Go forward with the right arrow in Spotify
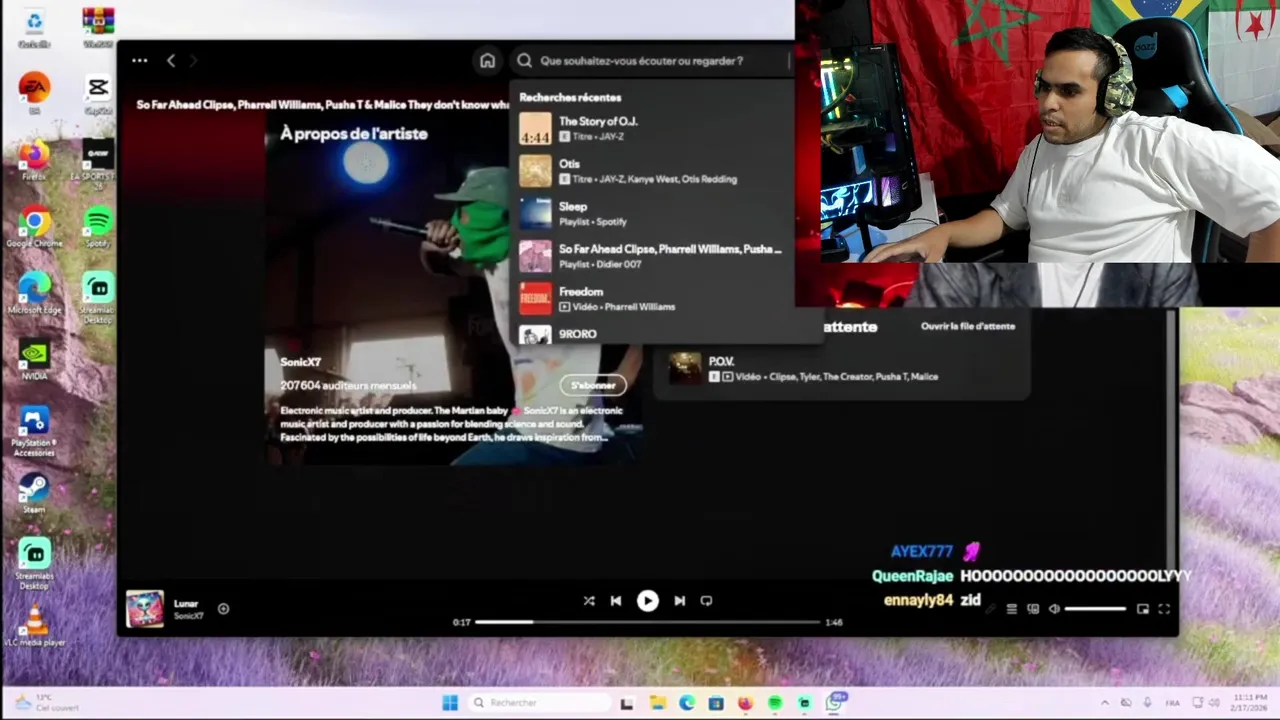This screenshot has height=720, width=1280. [194, 61]
